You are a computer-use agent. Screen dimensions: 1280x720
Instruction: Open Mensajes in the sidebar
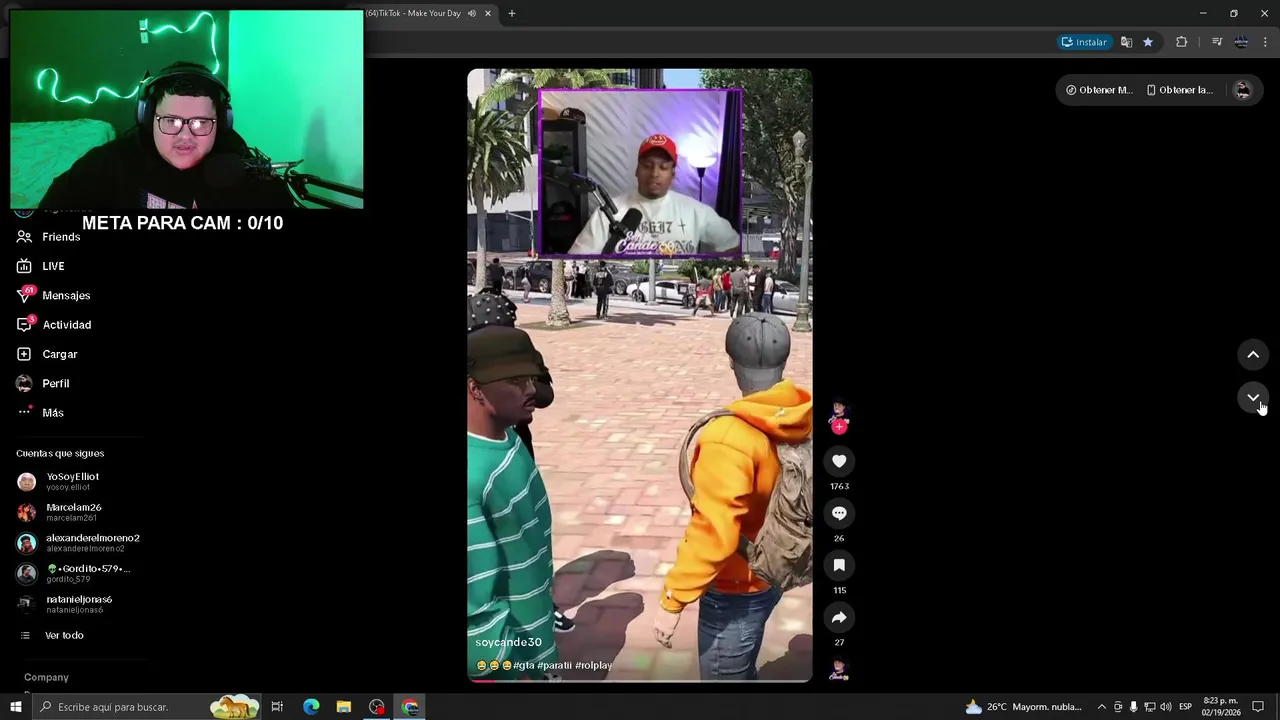click(53, 295)
